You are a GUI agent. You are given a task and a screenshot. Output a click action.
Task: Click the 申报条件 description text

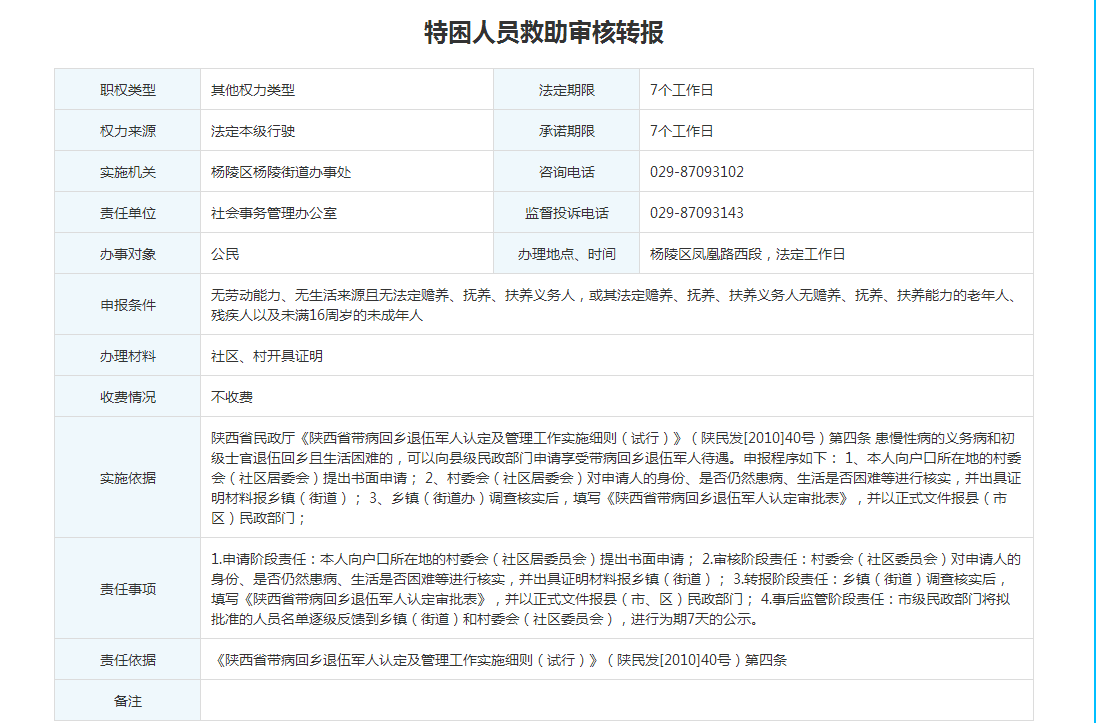[x=612, y=305]
